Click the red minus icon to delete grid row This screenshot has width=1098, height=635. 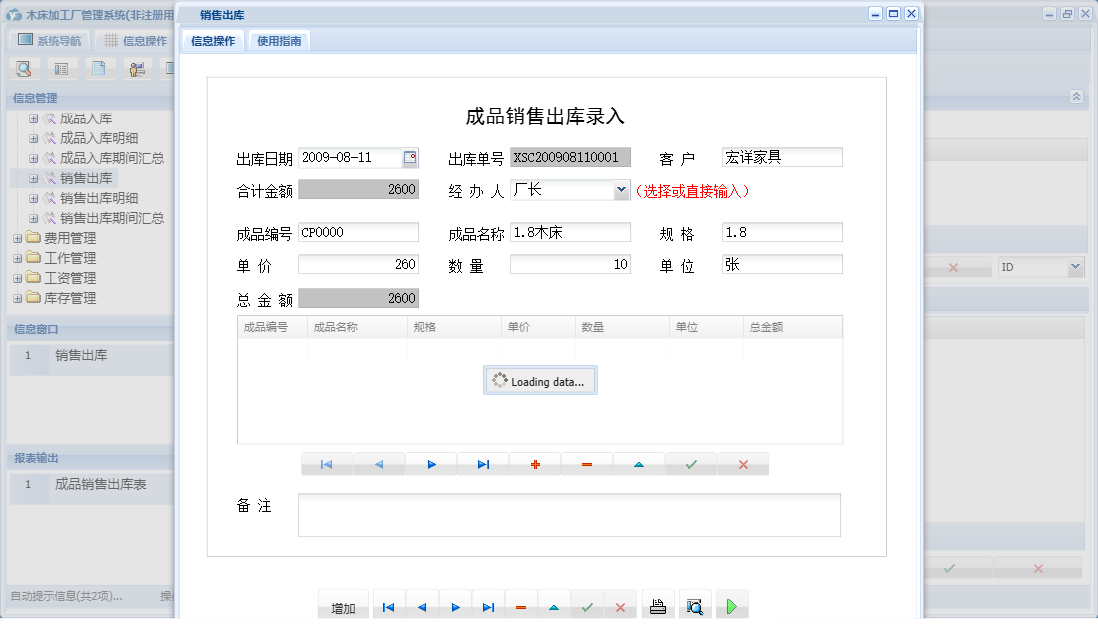587,464
